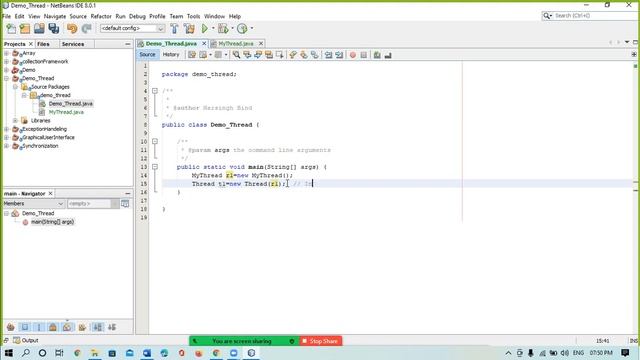
Task: Expand the Libraries node
Action: click(15, 120)
